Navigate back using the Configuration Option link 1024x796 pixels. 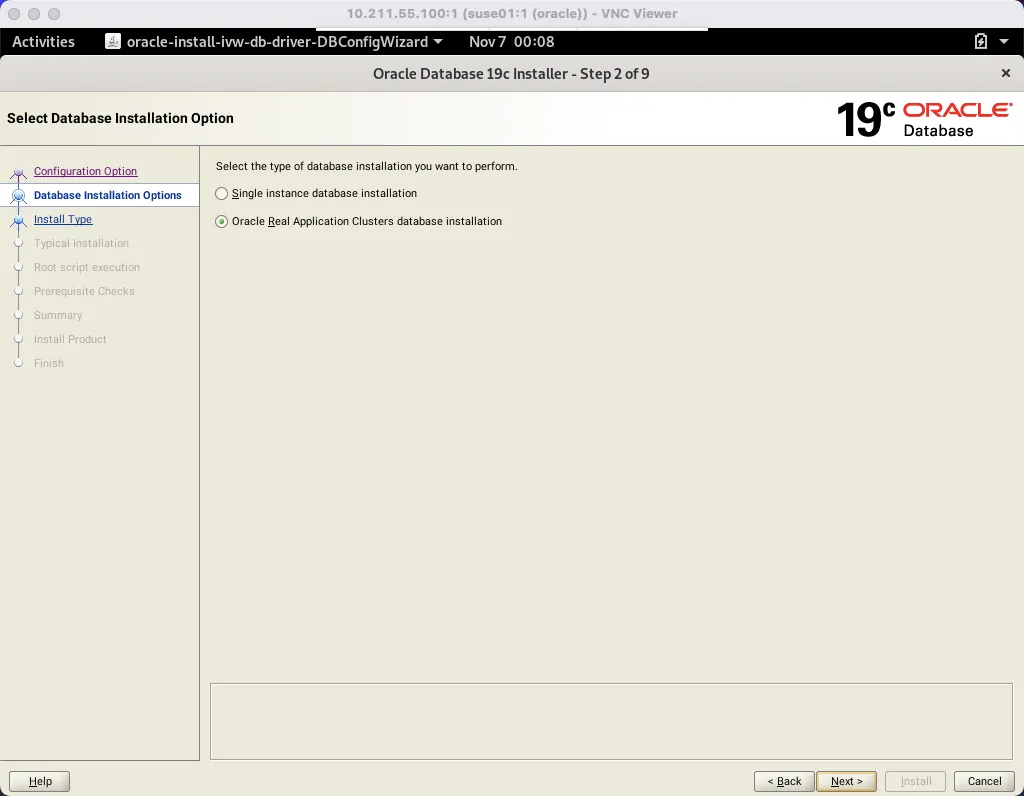[x=85, y=171]
